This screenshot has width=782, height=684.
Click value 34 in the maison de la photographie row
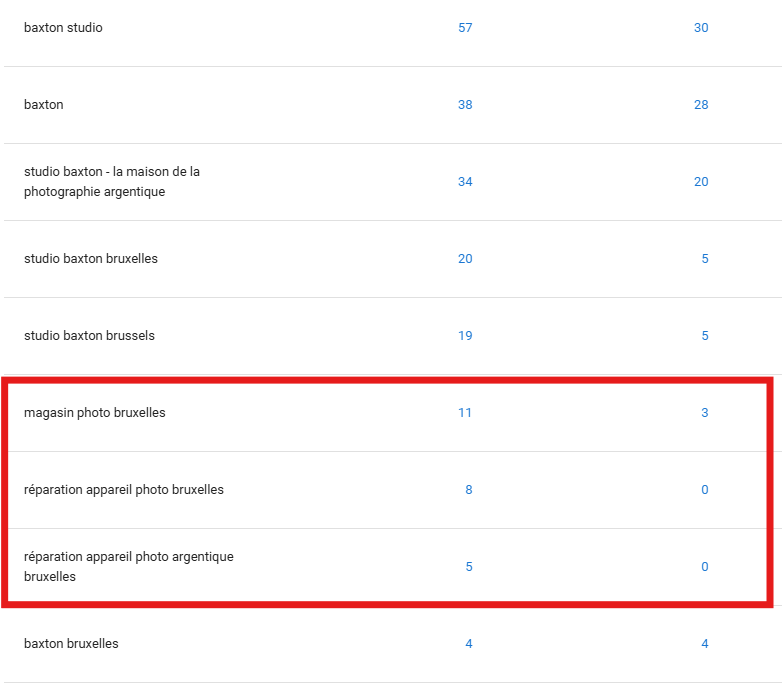click(465, 182)
